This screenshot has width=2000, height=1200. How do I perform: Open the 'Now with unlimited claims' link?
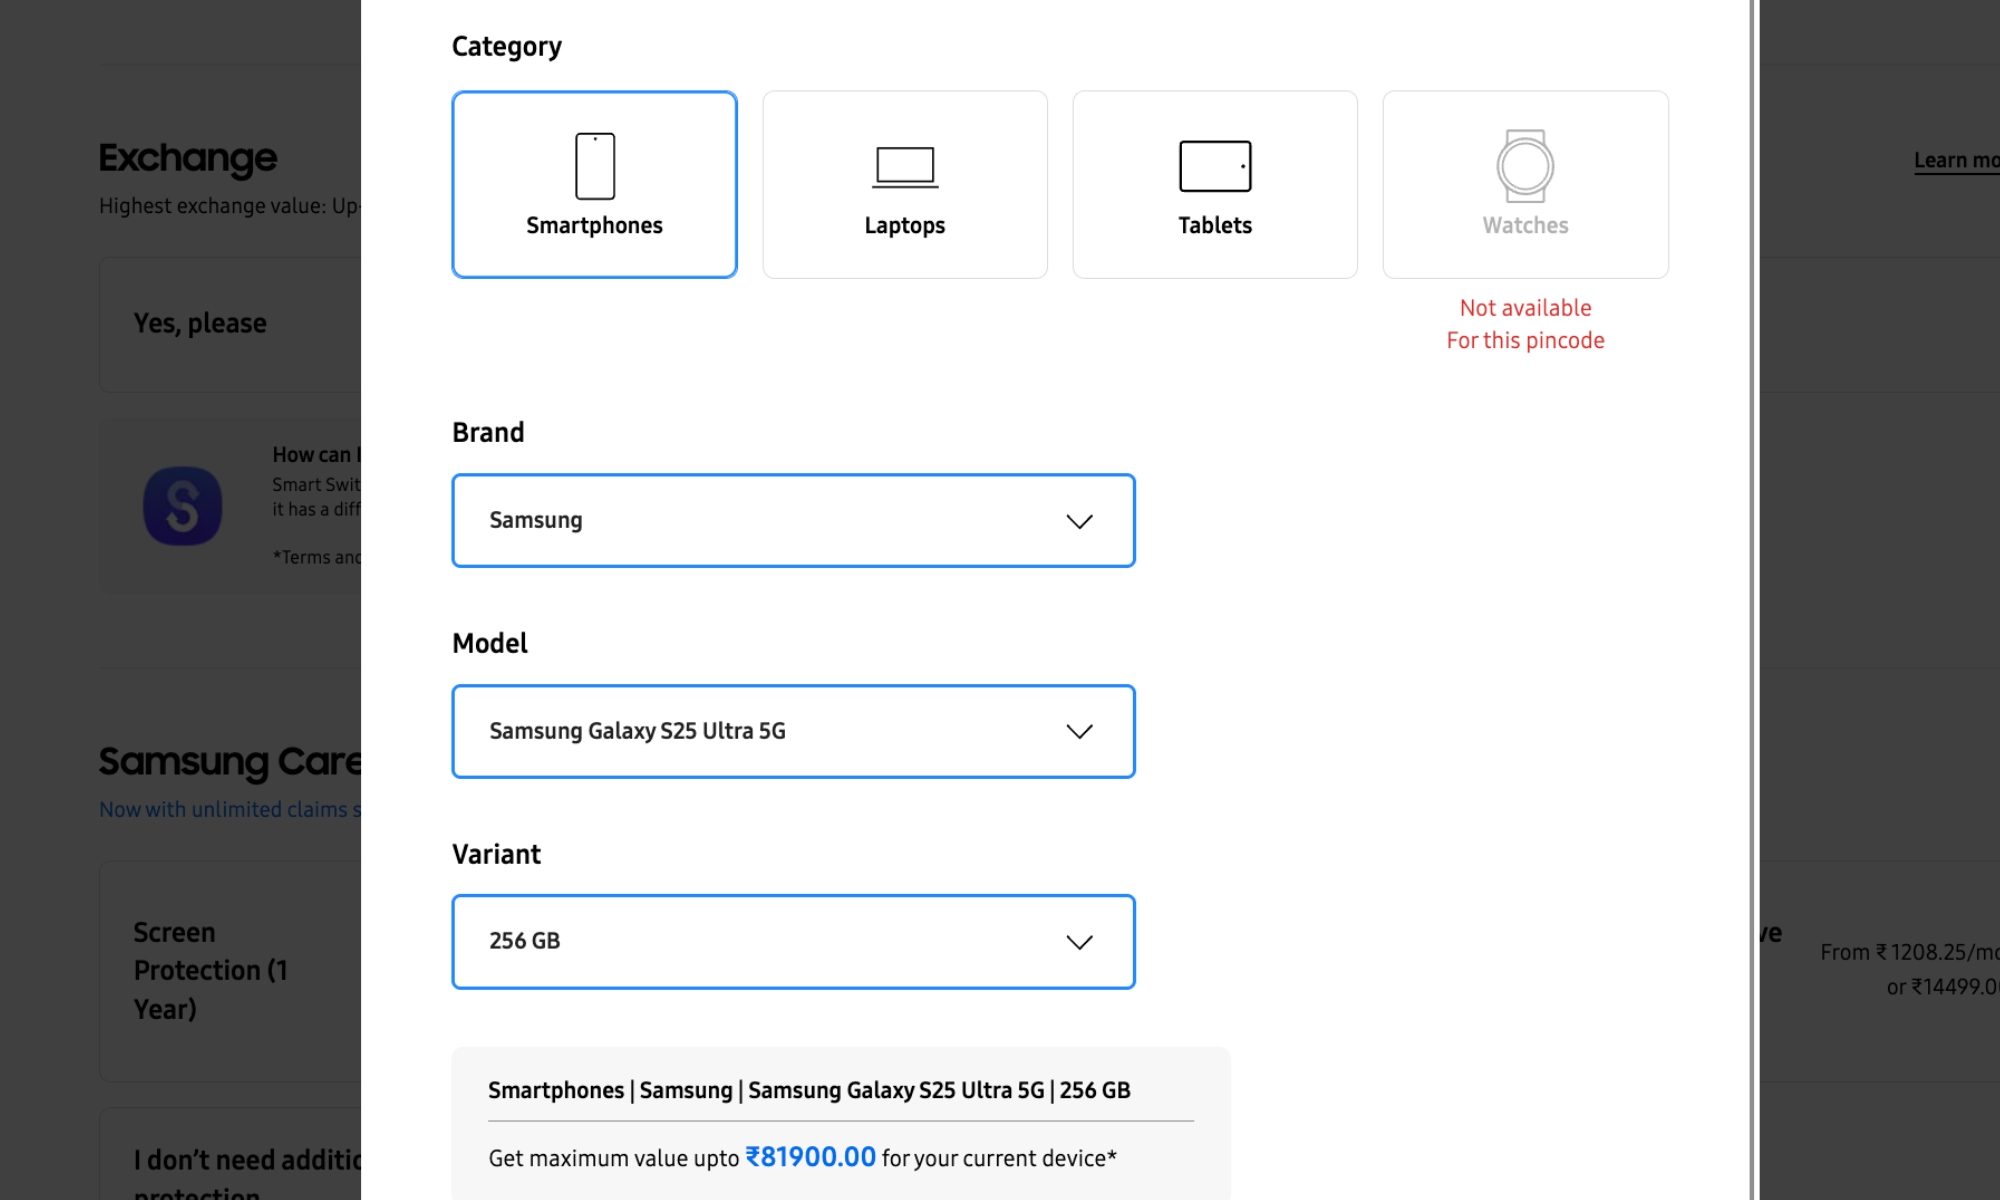(230, 809)
